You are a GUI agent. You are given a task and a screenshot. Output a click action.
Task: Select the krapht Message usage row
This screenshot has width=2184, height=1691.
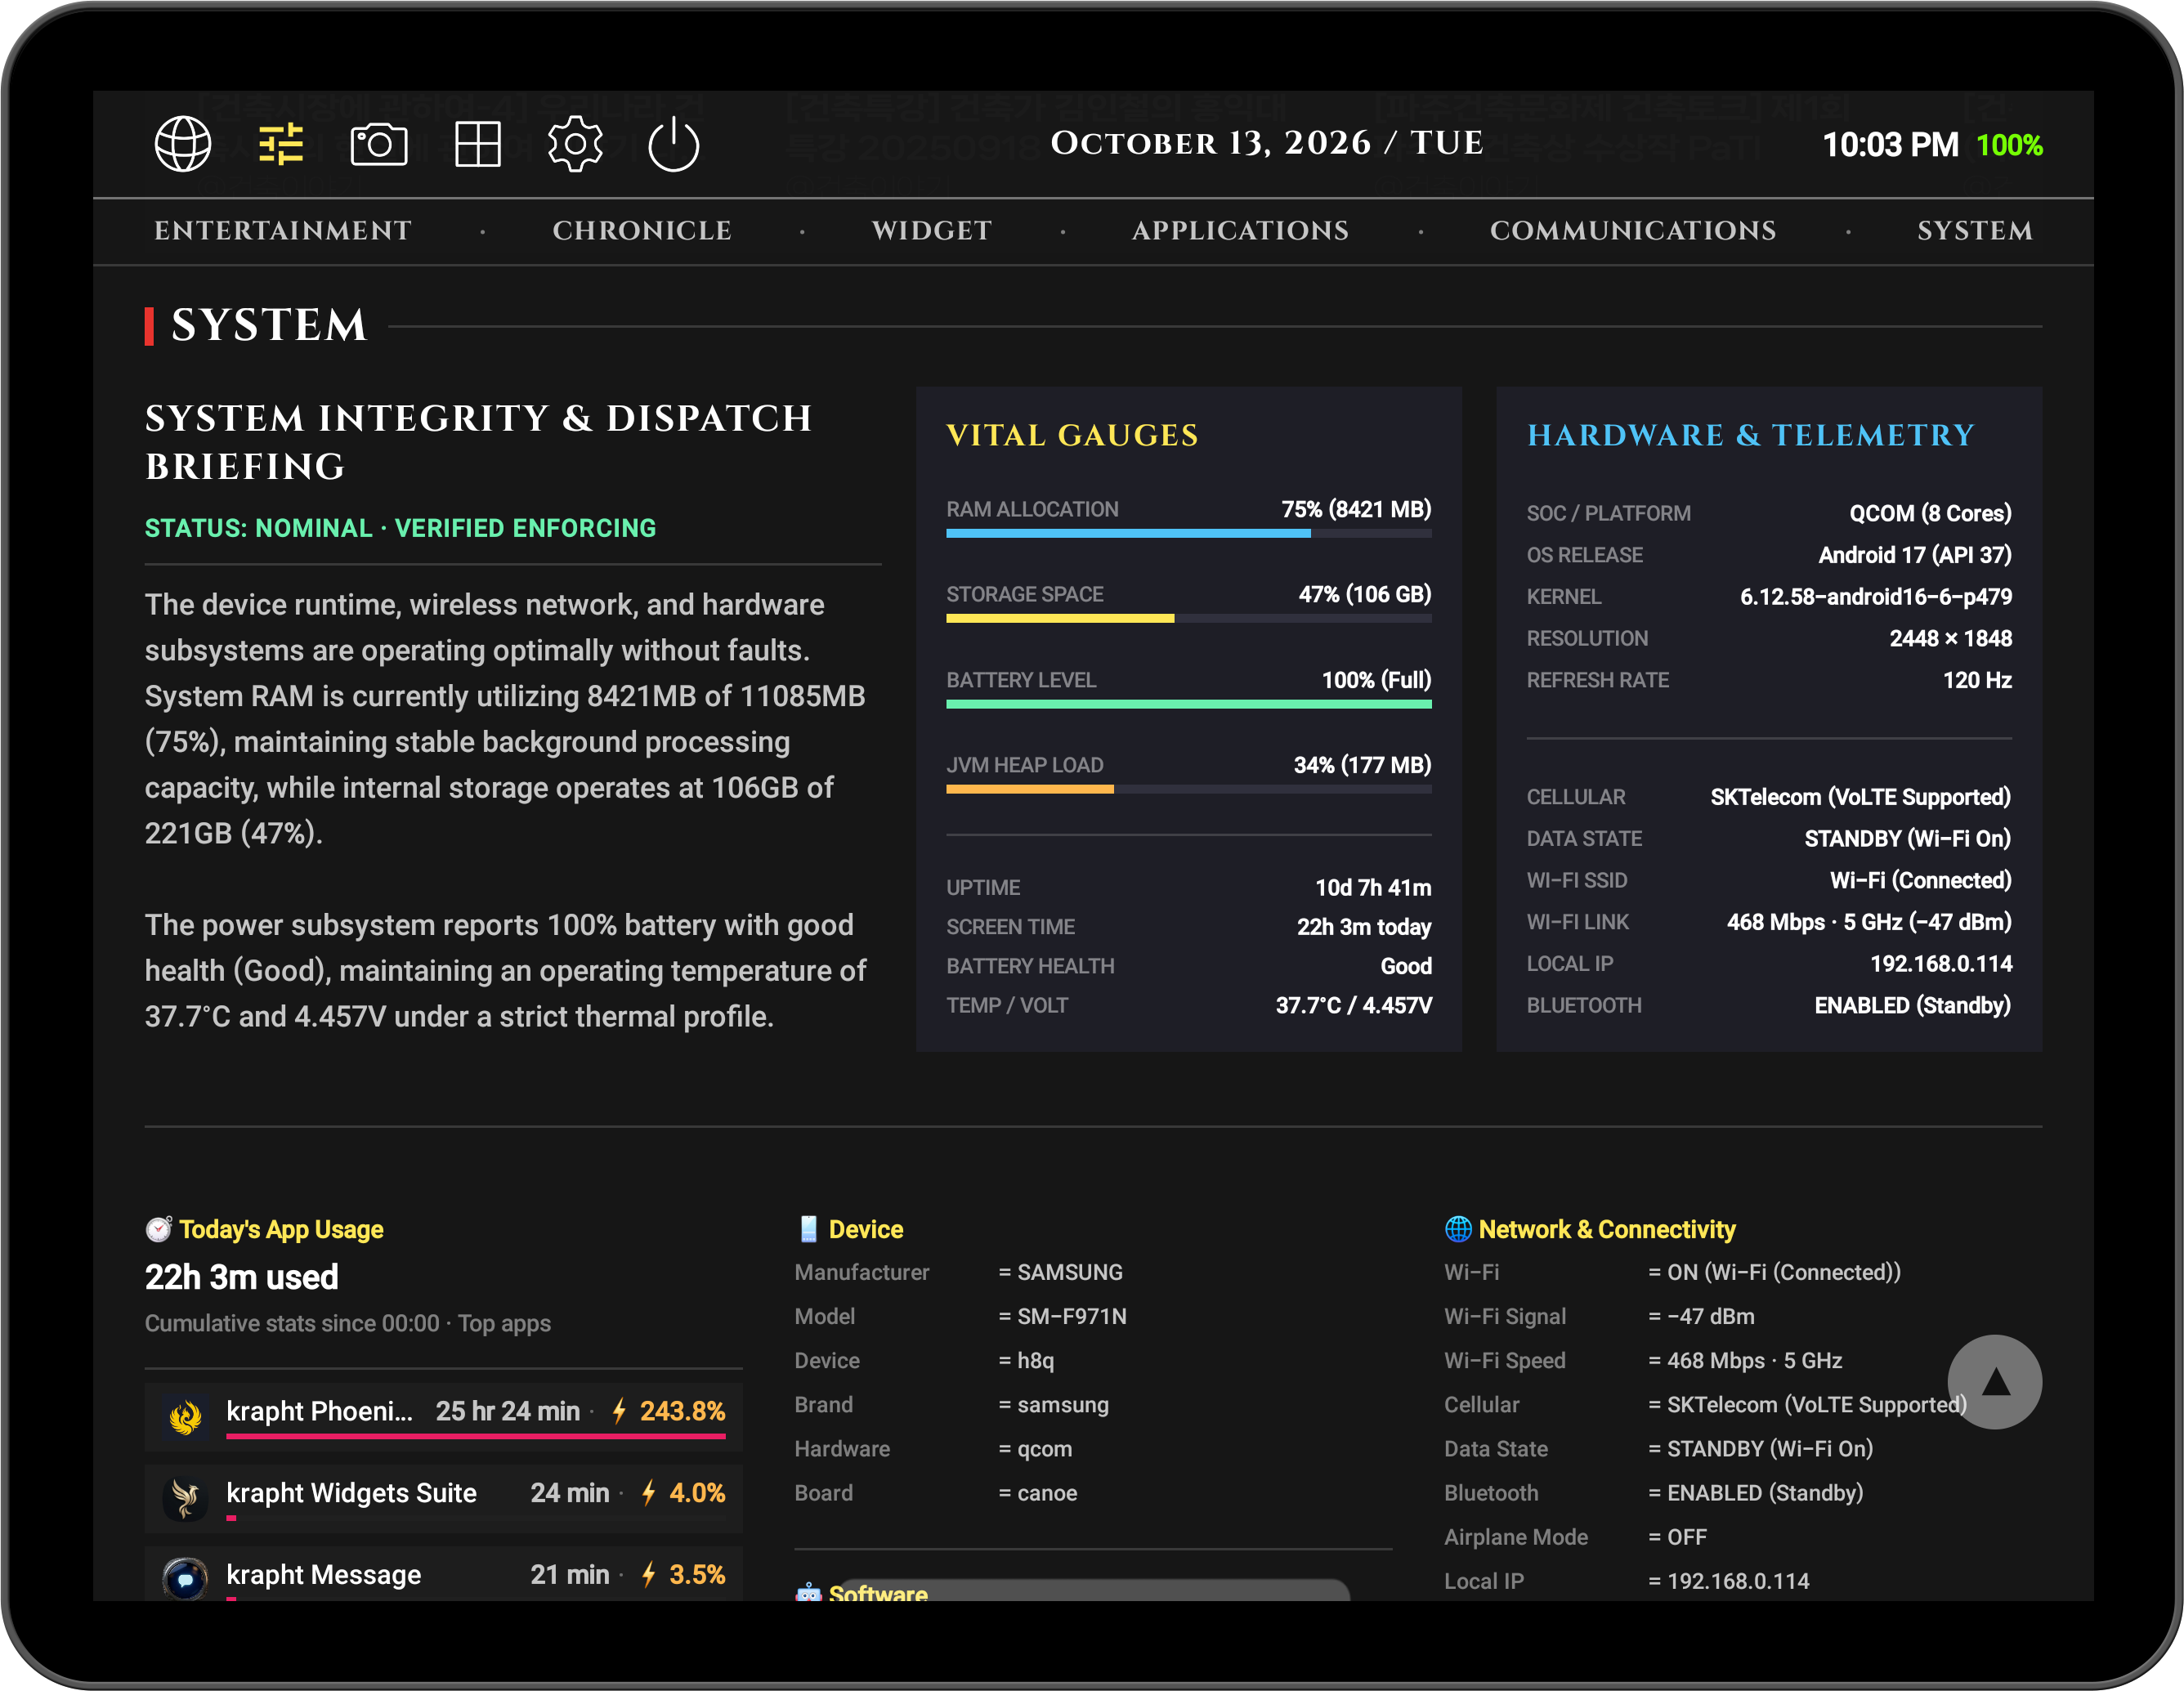[x=443, y=1575]
